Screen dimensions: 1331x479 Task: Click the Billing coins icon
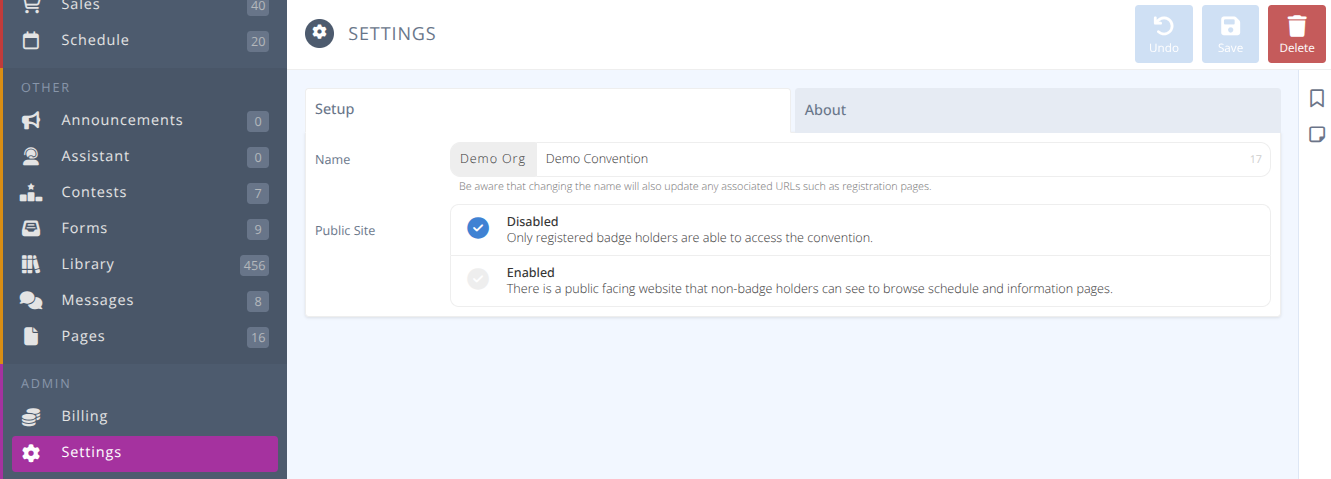pos(31,417)
